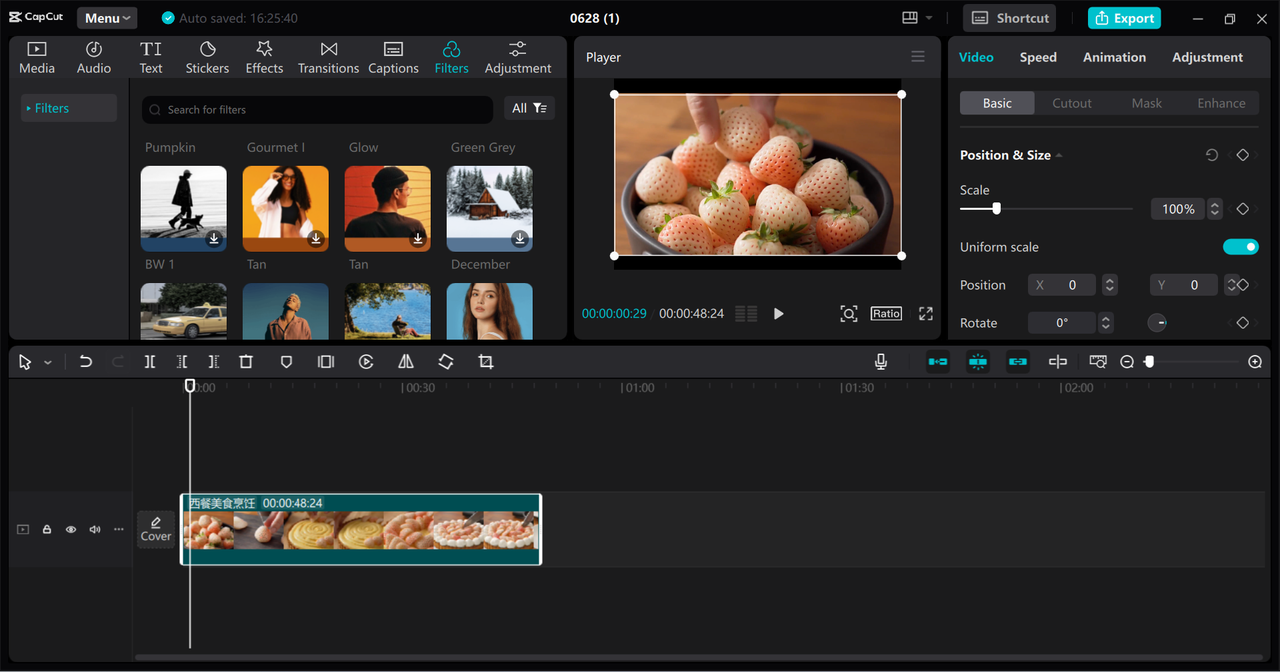Select the Enhance sub-tab
The width and height of the screenshot is (1280, 672).
tap(1221, 103)
